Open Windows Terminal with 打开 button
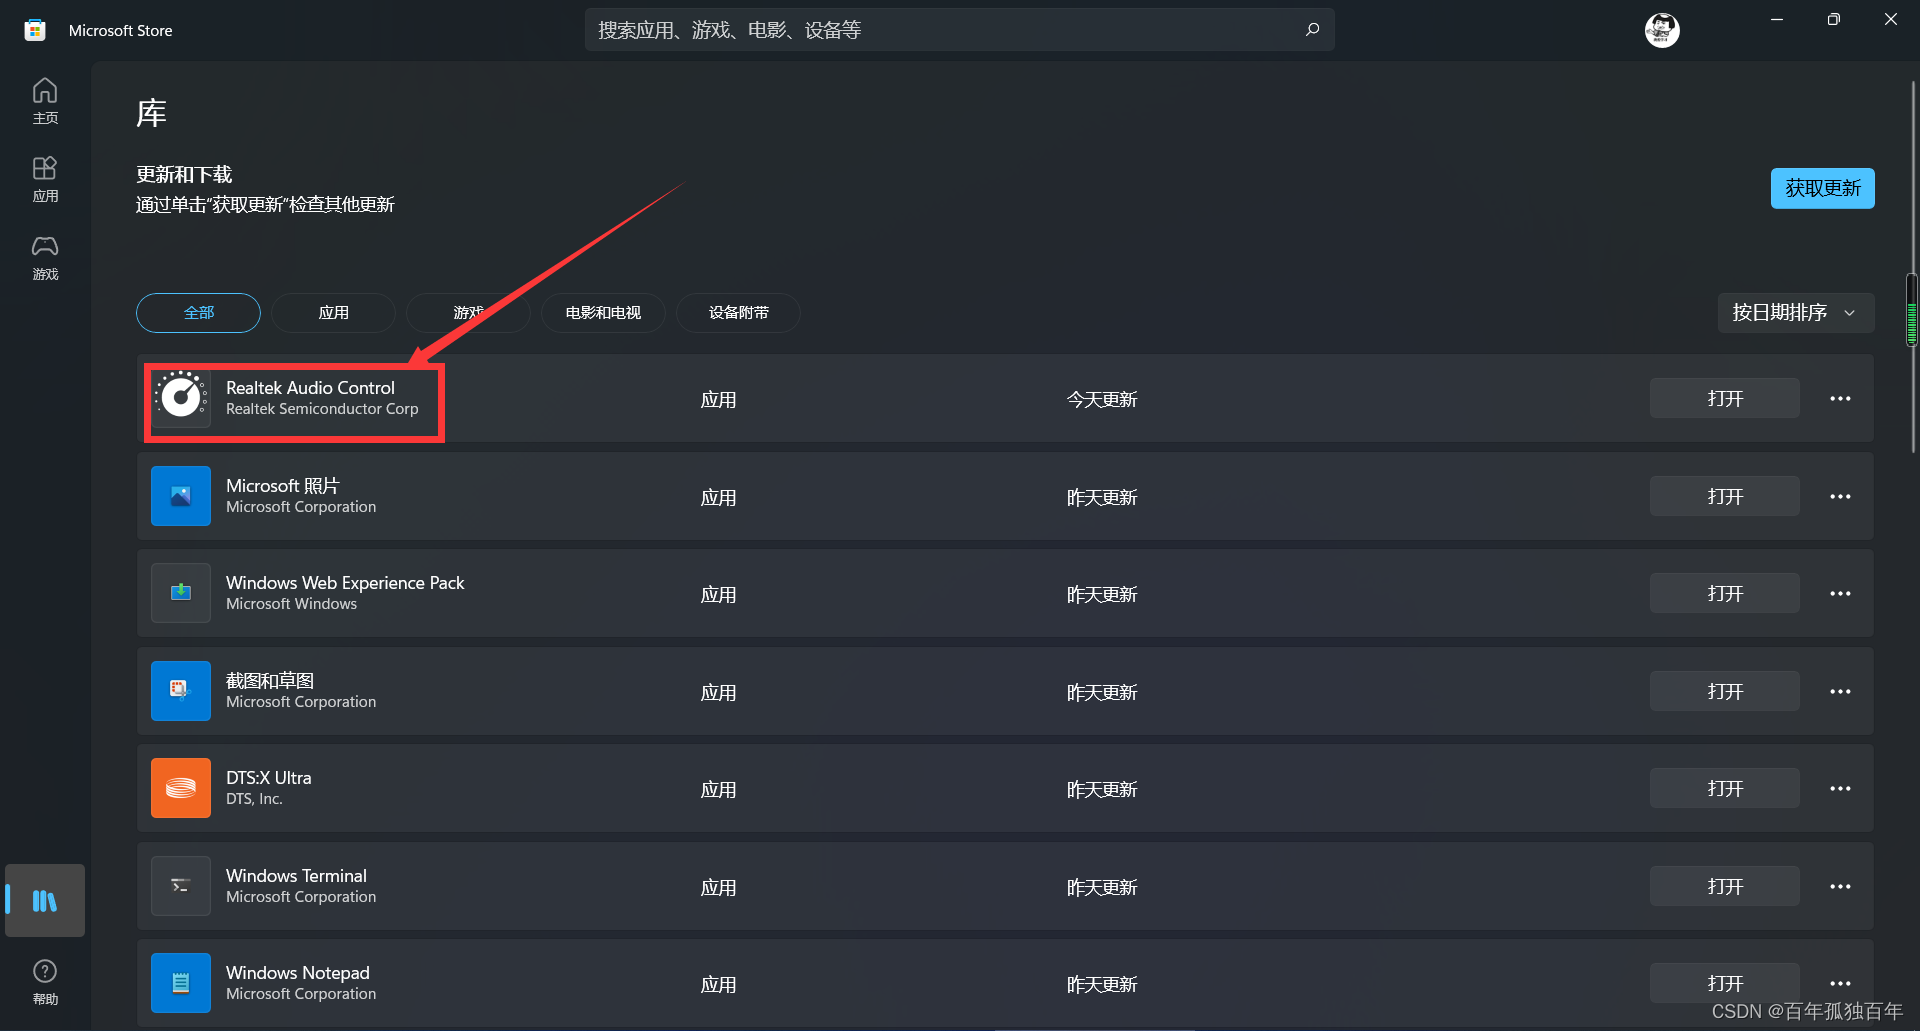The height and width of the screenshot is (1031, 1920). click(x=1725, y=886)
